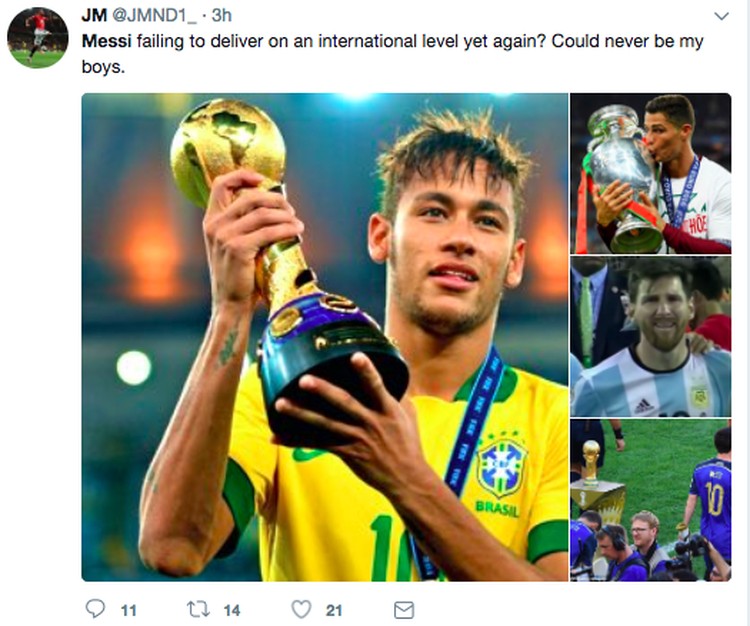Click the BRASIL crest on yellow jersey
The image size is (750, 626).
pos(500,474)
